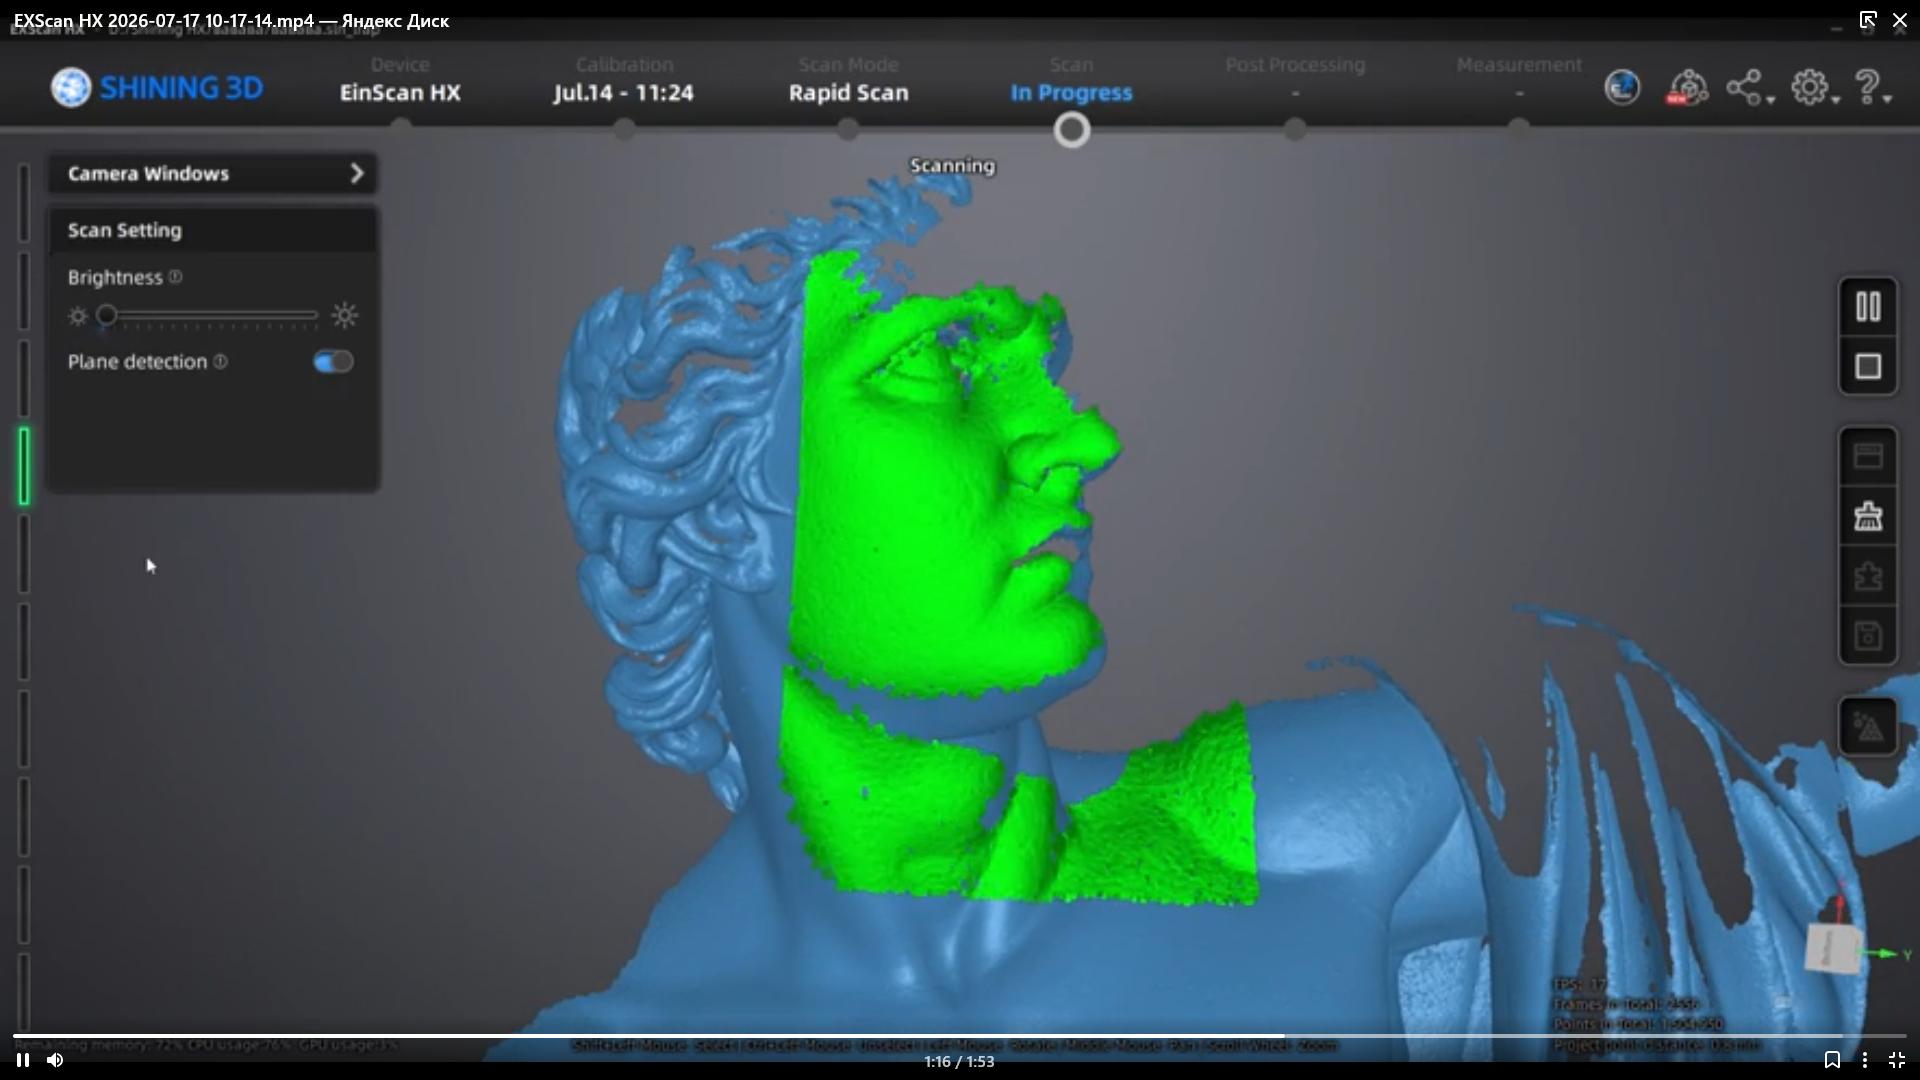Screen dimensions: 1920x1080
Task: Open the share icon in the top bar
Action: [1749, 88]
